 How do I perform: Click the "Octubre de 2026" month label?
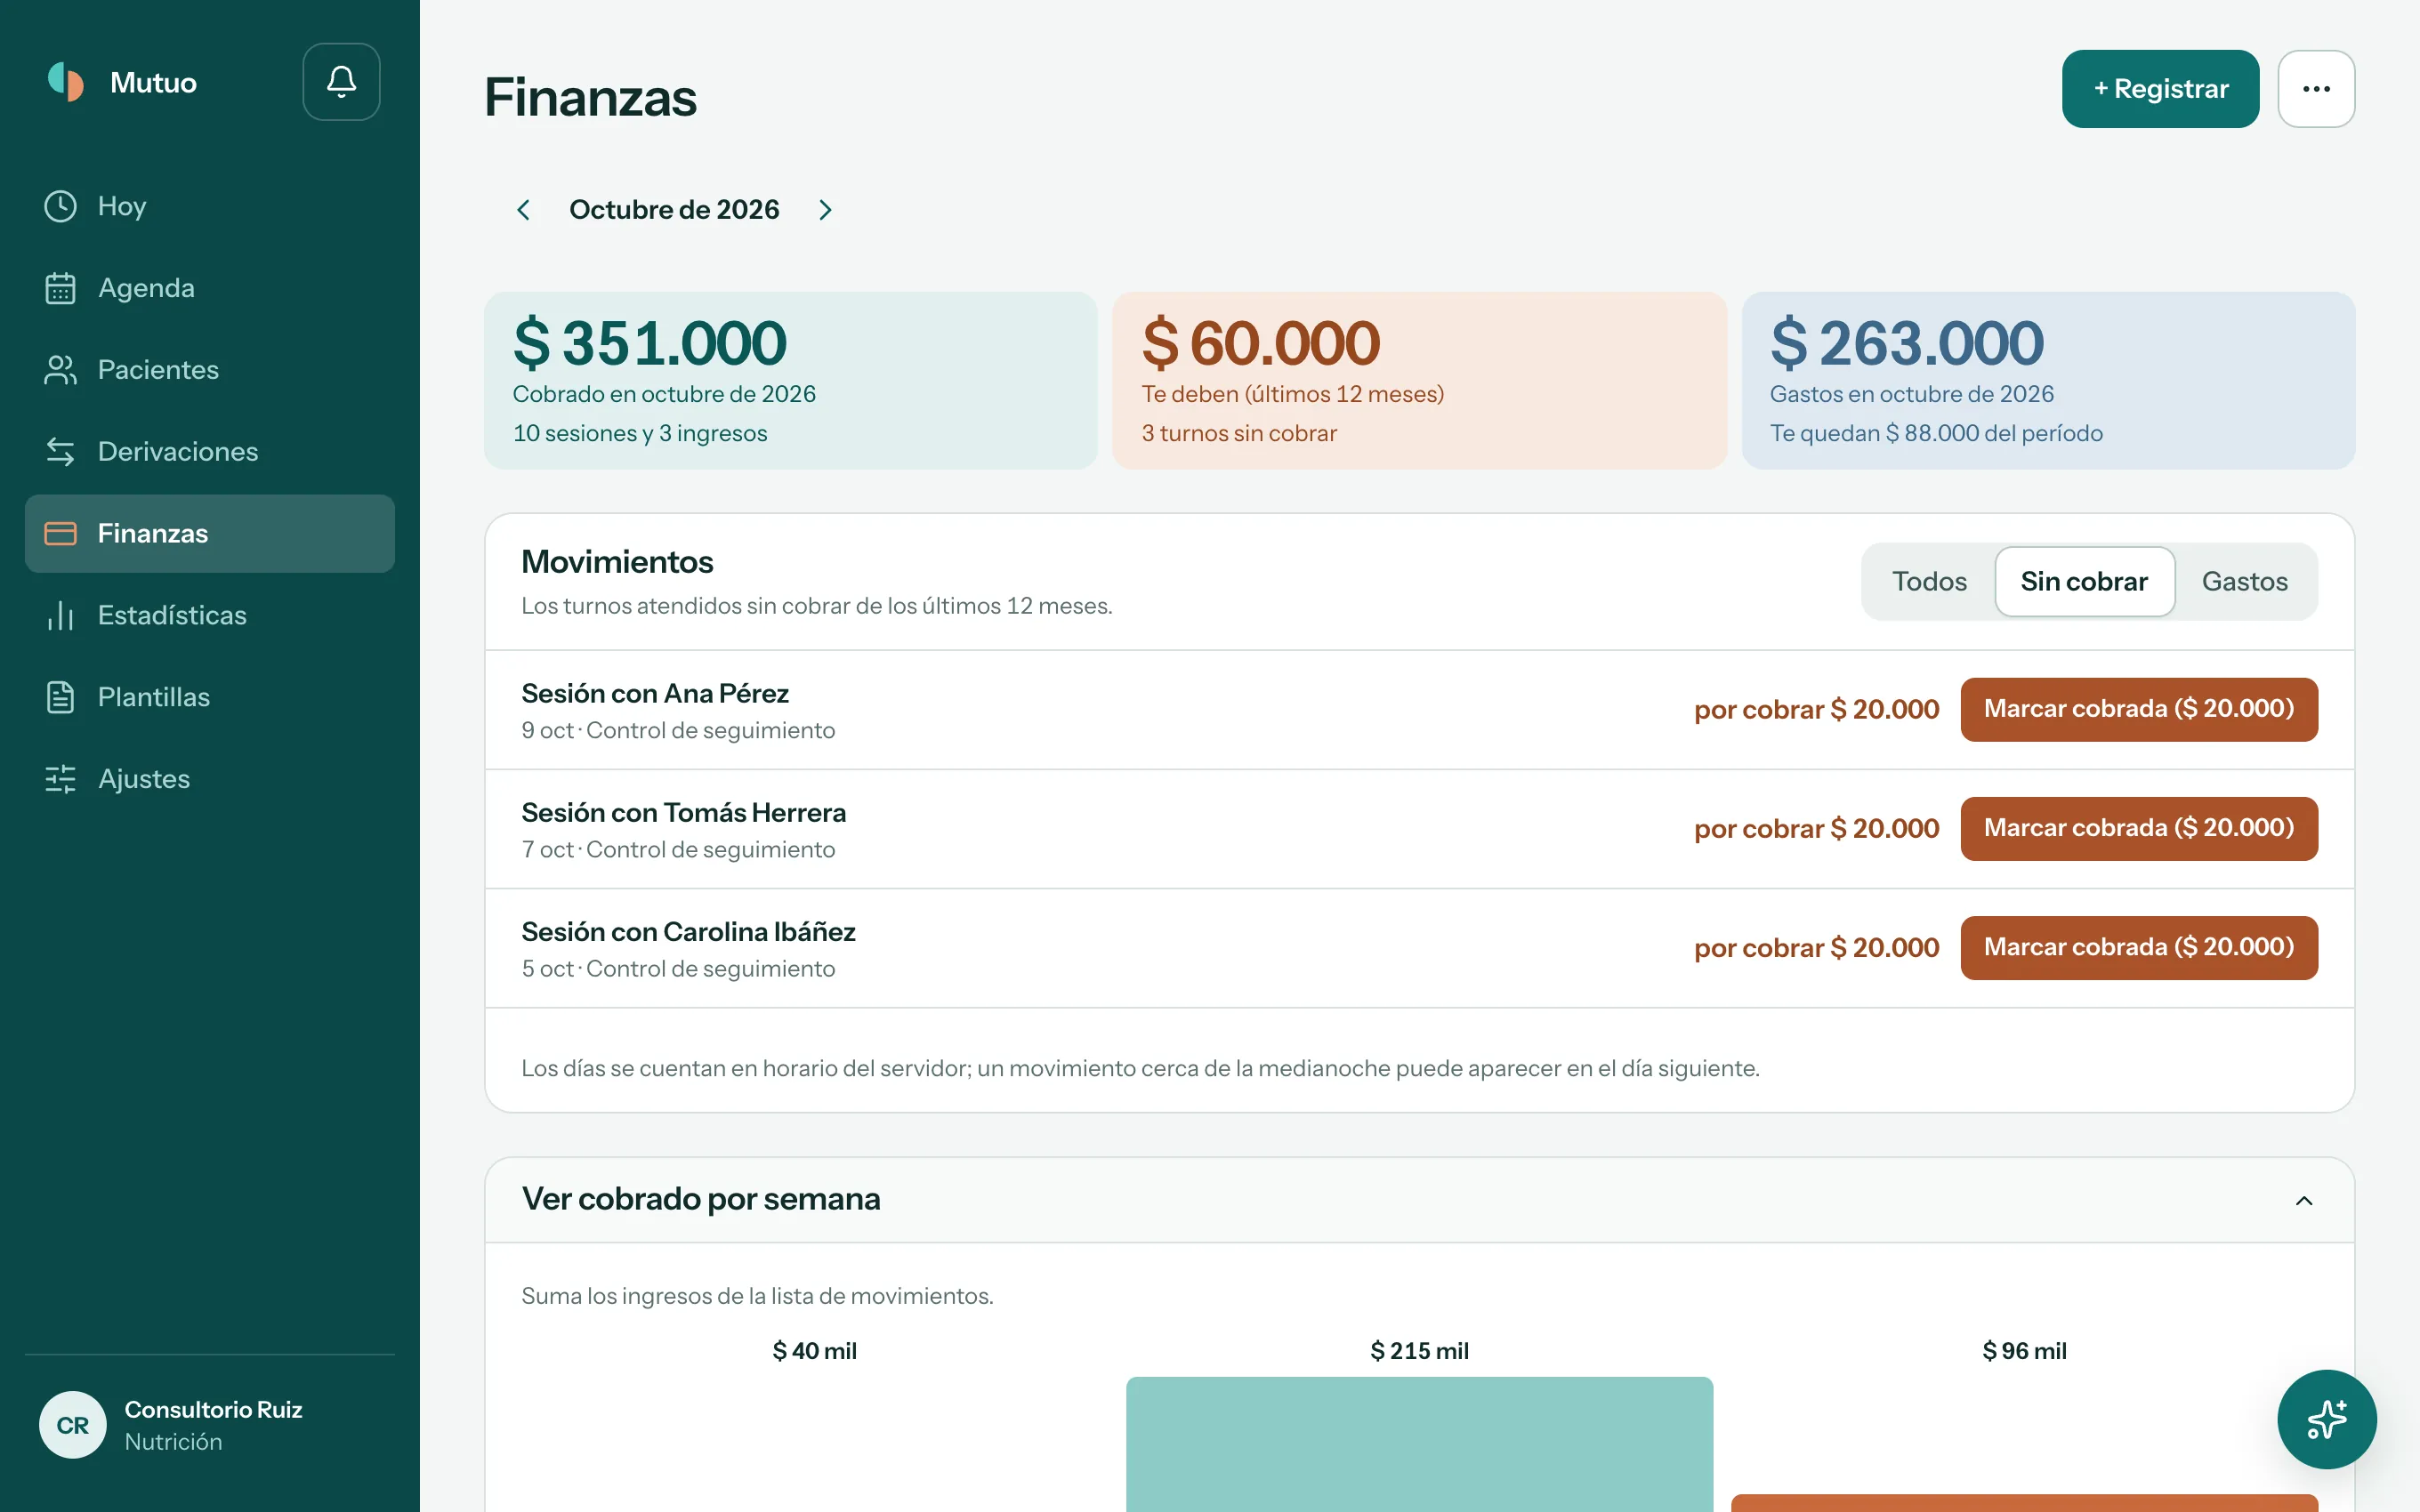674,210
